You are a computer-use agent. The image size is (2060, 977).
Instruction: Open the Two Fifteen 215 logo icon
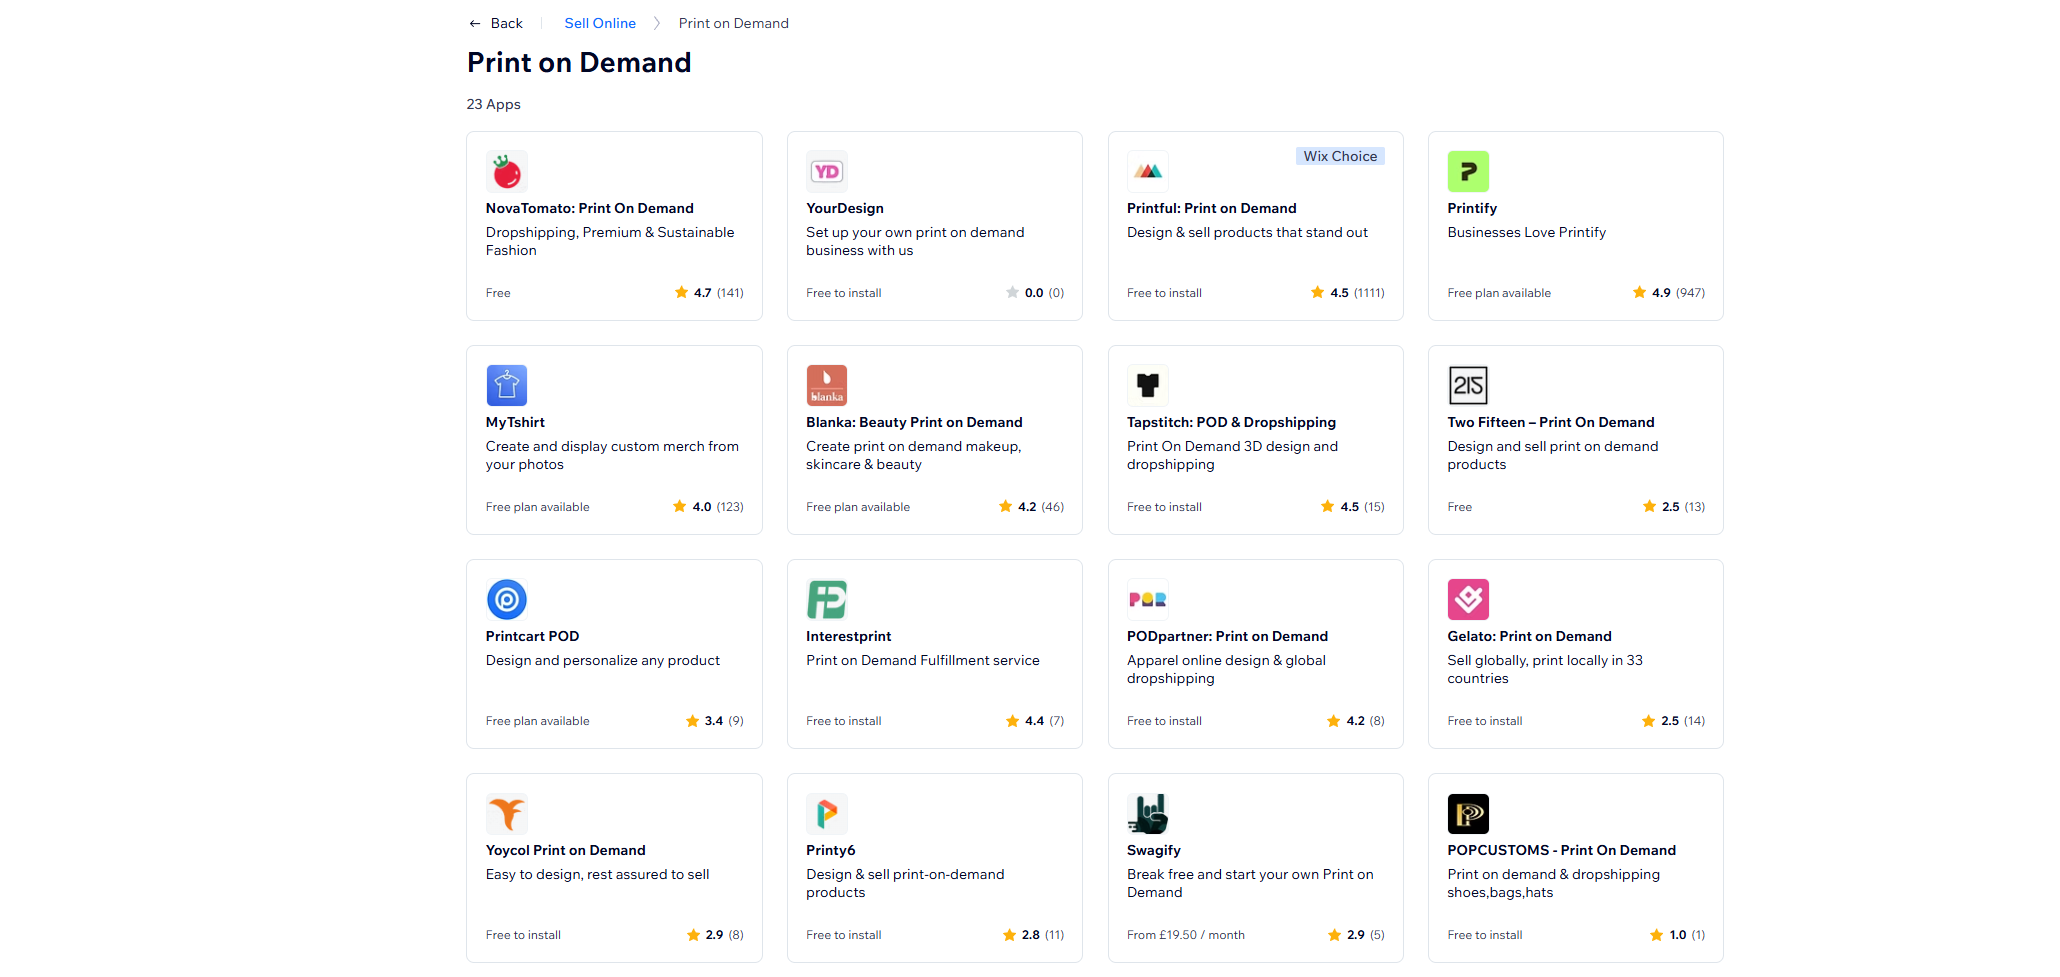(x=1468, y=386)
